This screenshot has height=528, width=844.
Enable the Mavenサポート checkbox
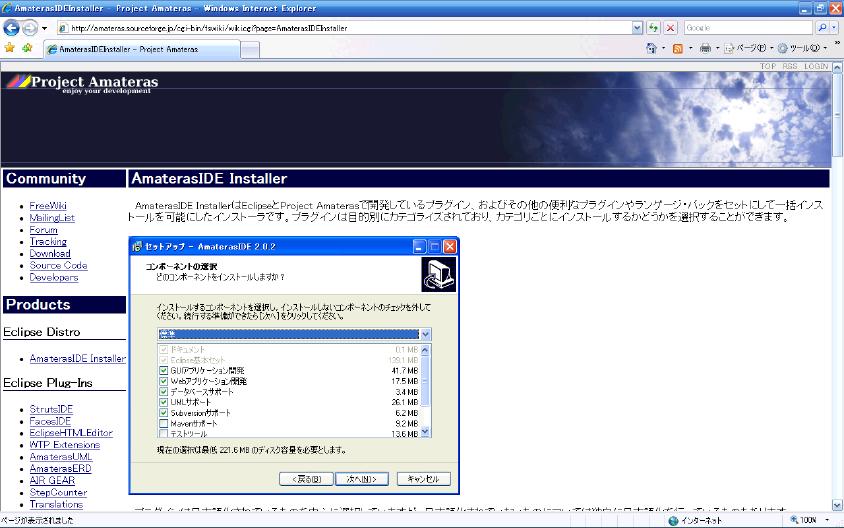(x=164, y=424)
